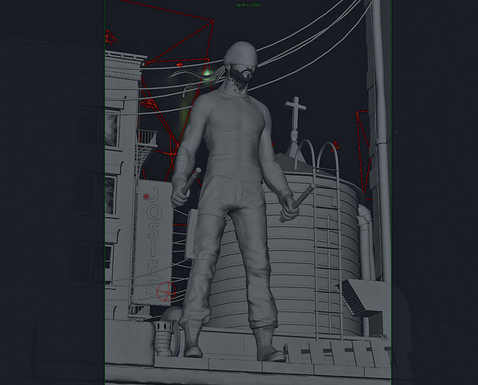
Task: Select the character's beanie hat mesh
Action: pos(240,53)
